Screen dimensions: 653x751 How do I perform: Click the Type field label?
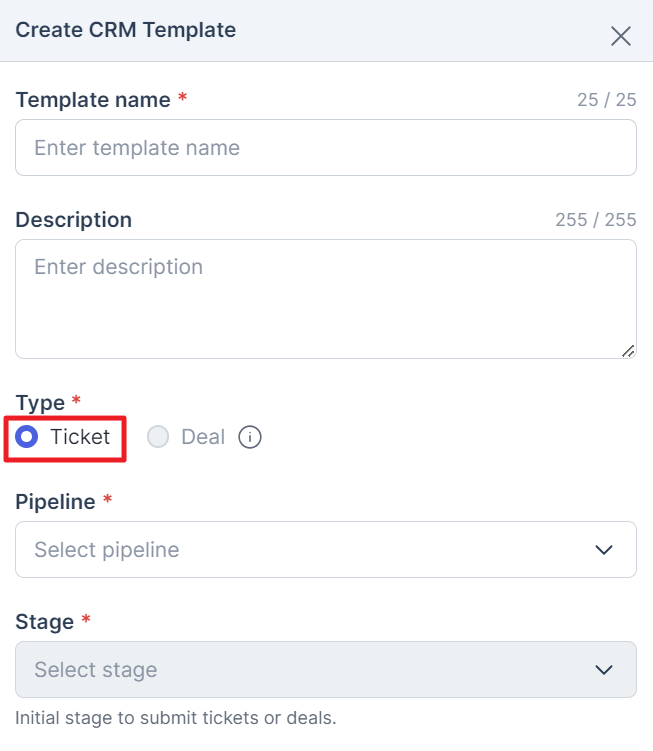pyautogui.click(x=40, y=403)
